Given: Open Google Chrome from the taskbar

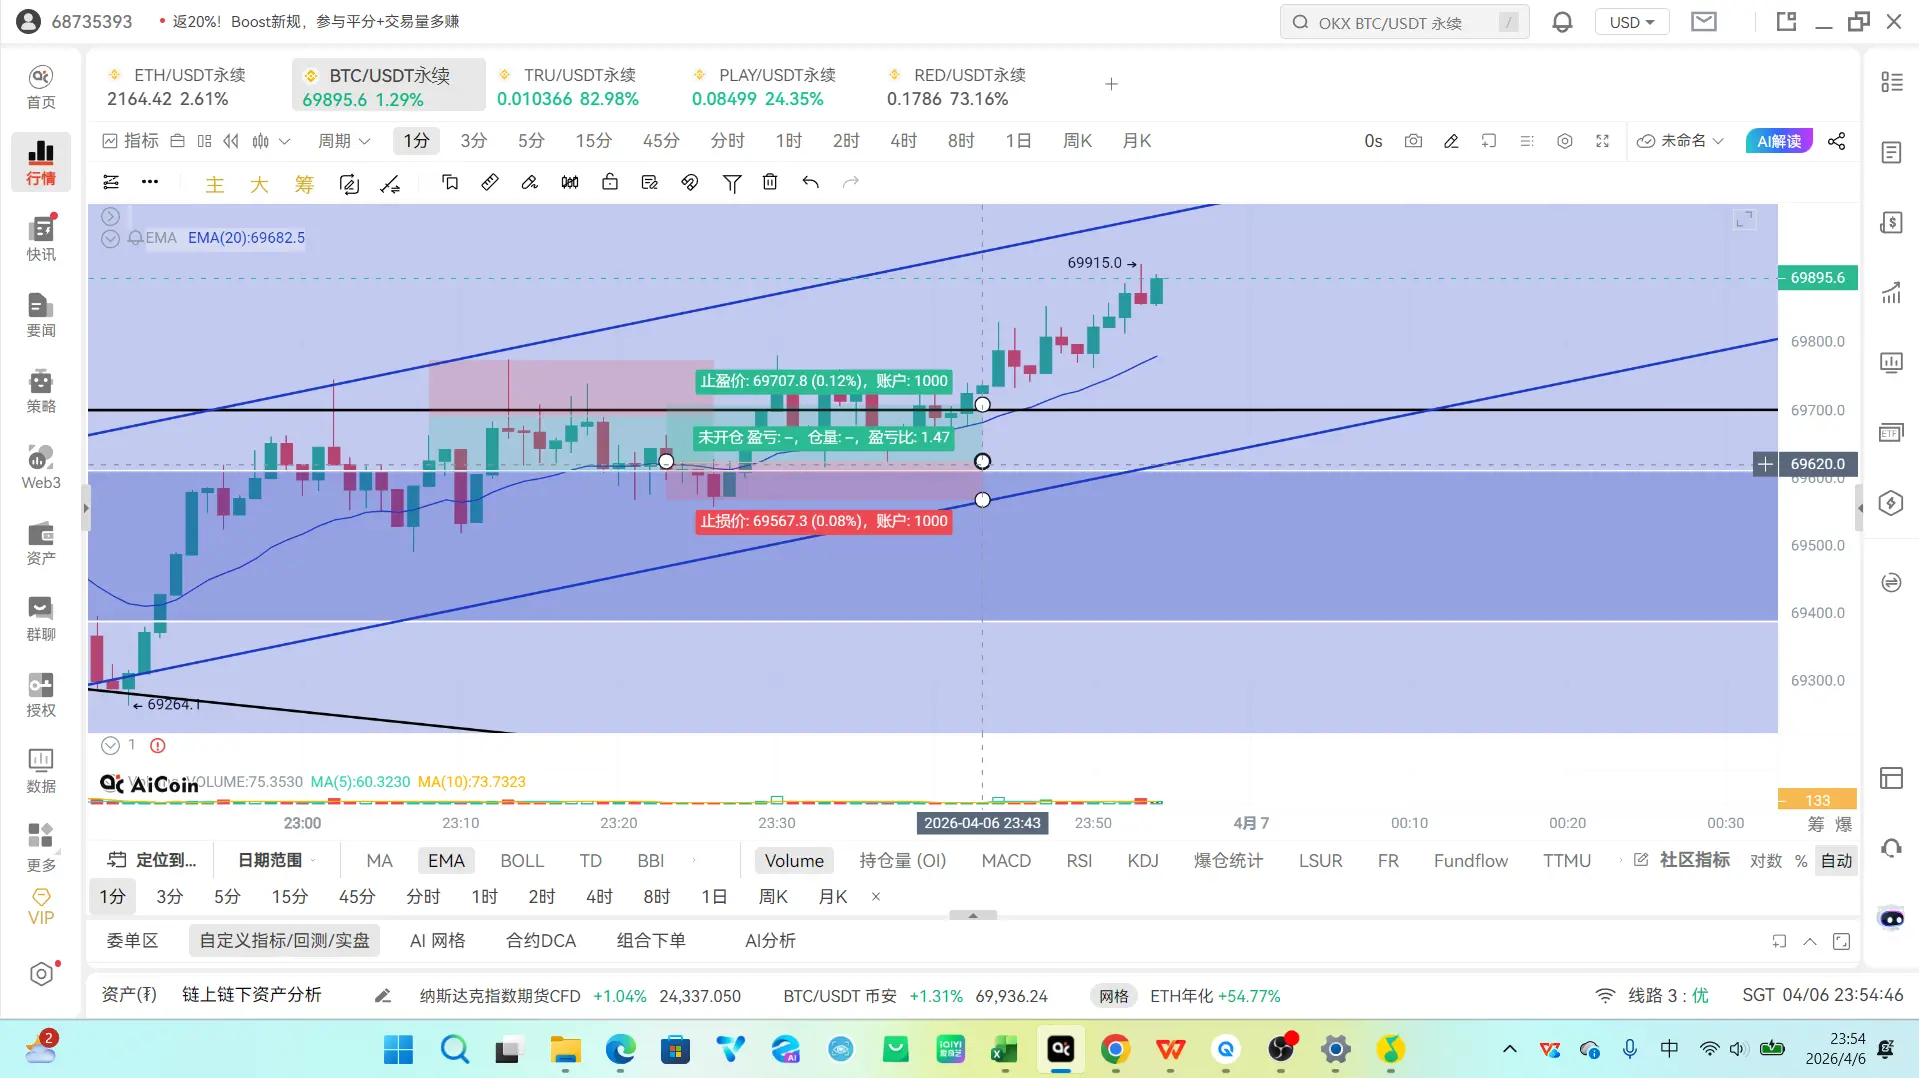Looking at the screenshot, I should [1115, 1049].
